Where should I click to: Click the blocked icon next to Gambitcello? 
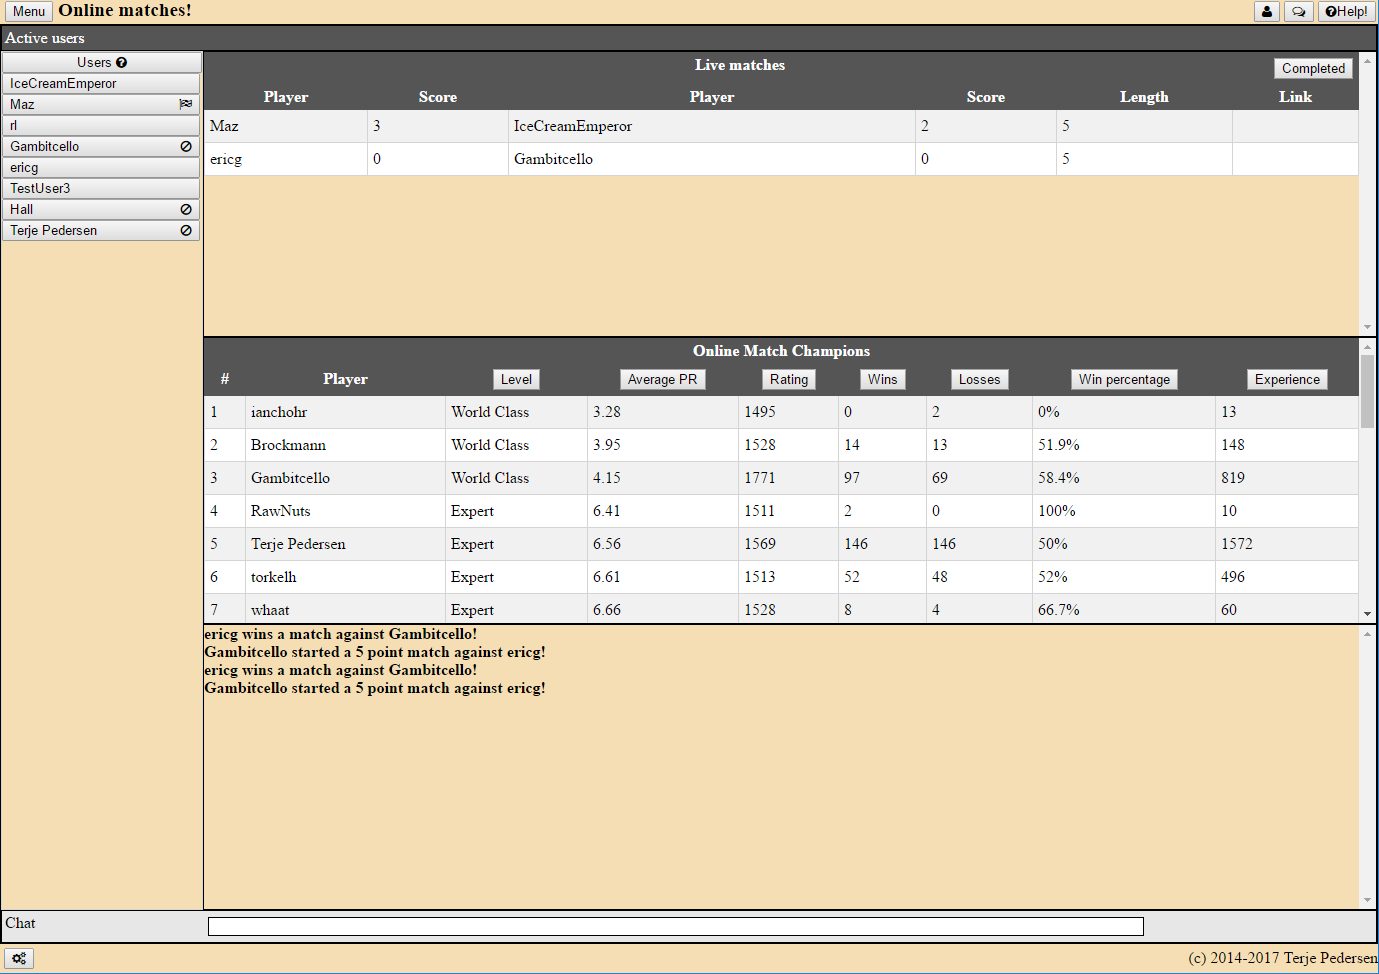(x=185, y=146)
